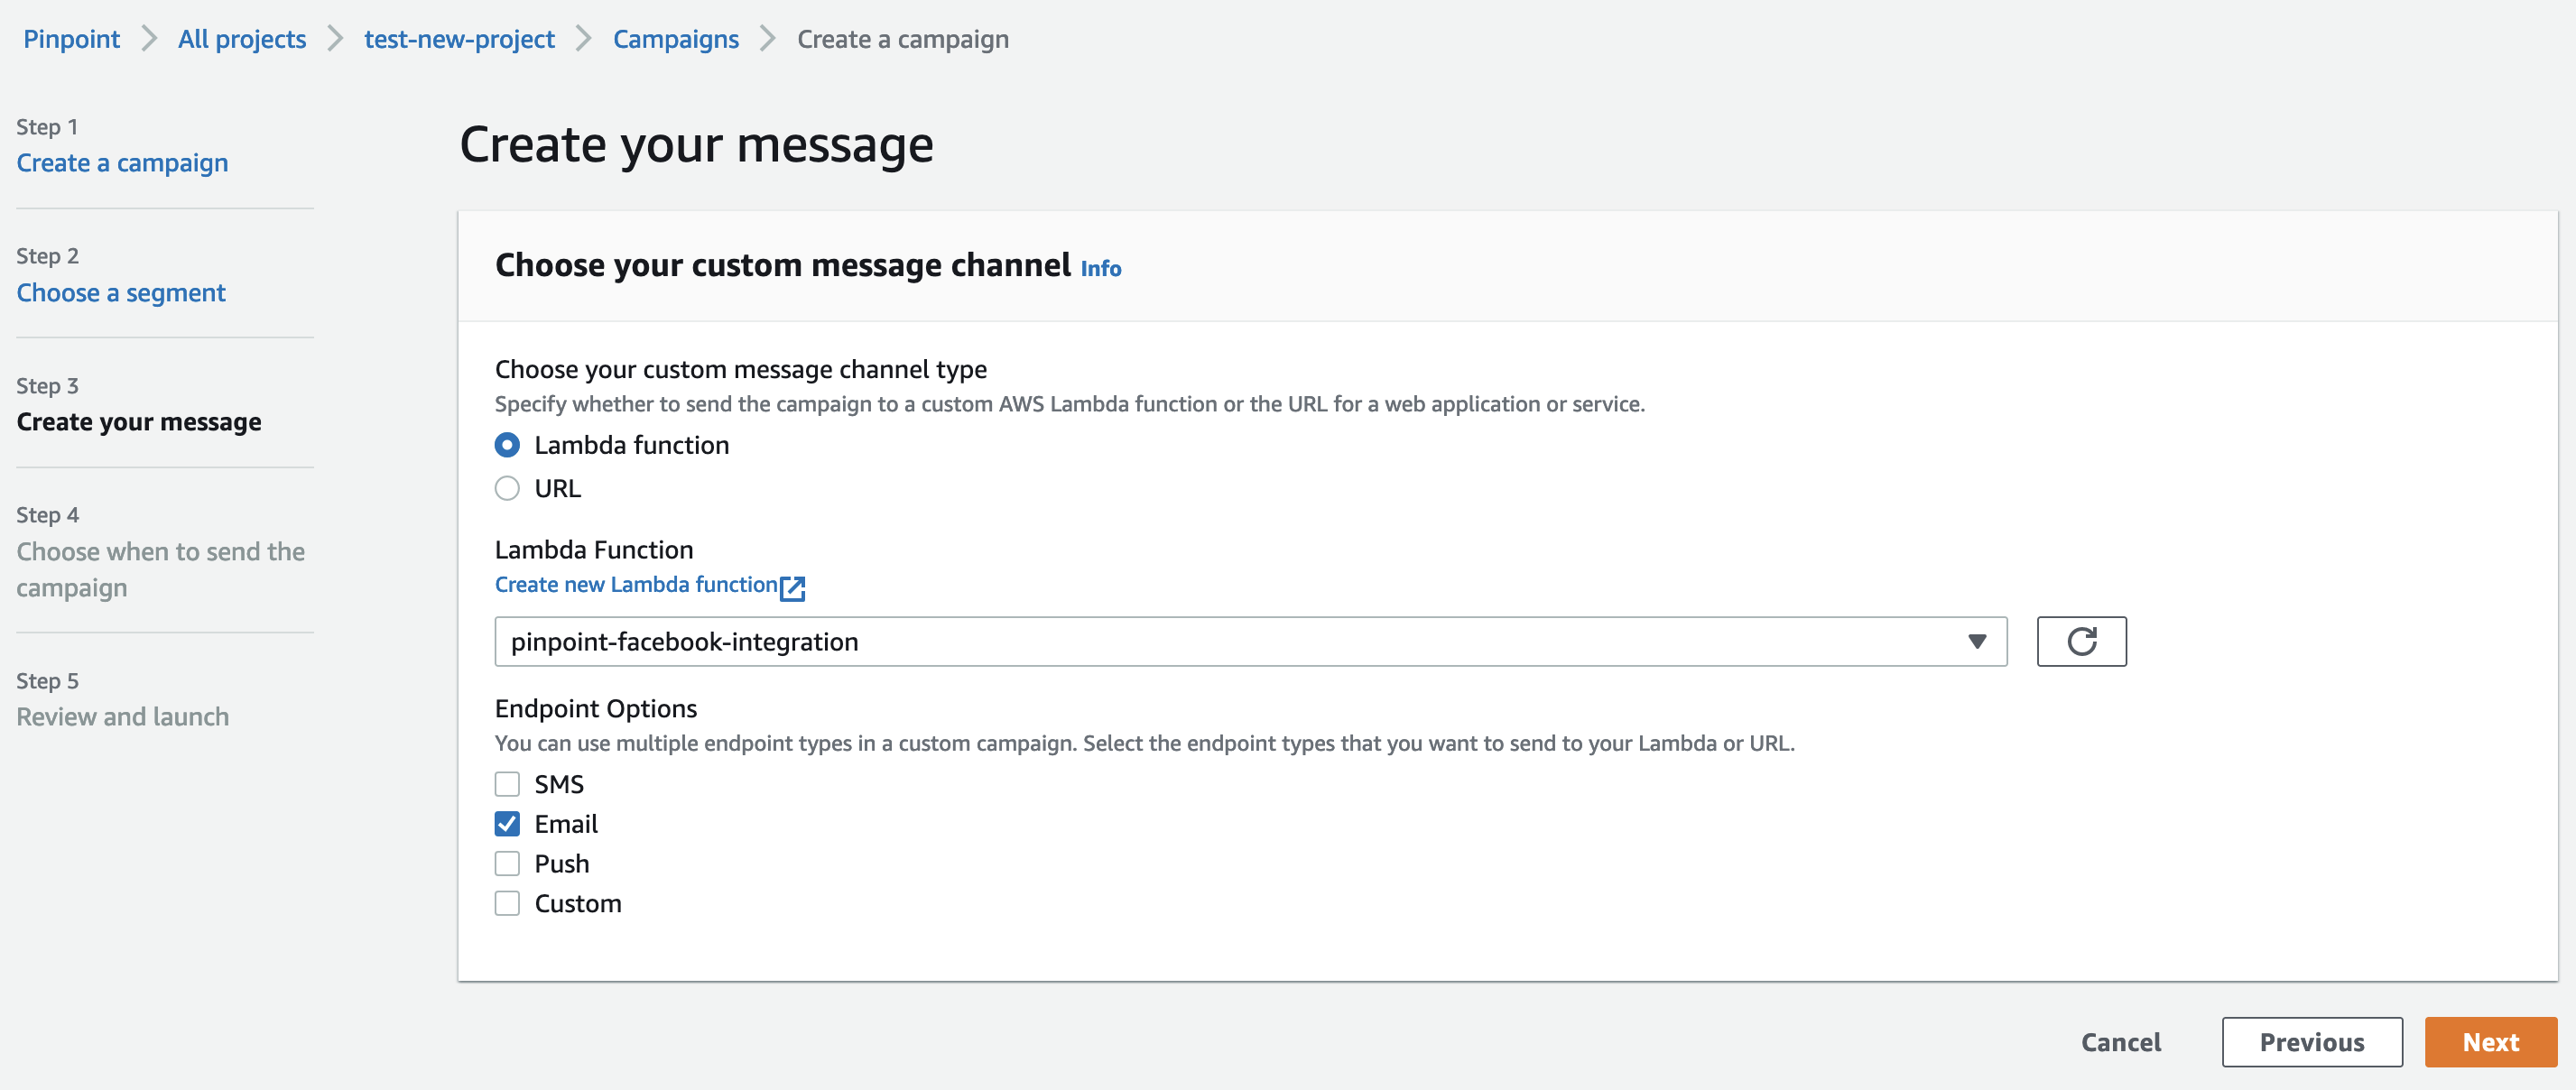The width and height of the screenshot is (2576, 1090).
Task: Click the external link icon beside Create new Lambda function
Action: [793, 587]
